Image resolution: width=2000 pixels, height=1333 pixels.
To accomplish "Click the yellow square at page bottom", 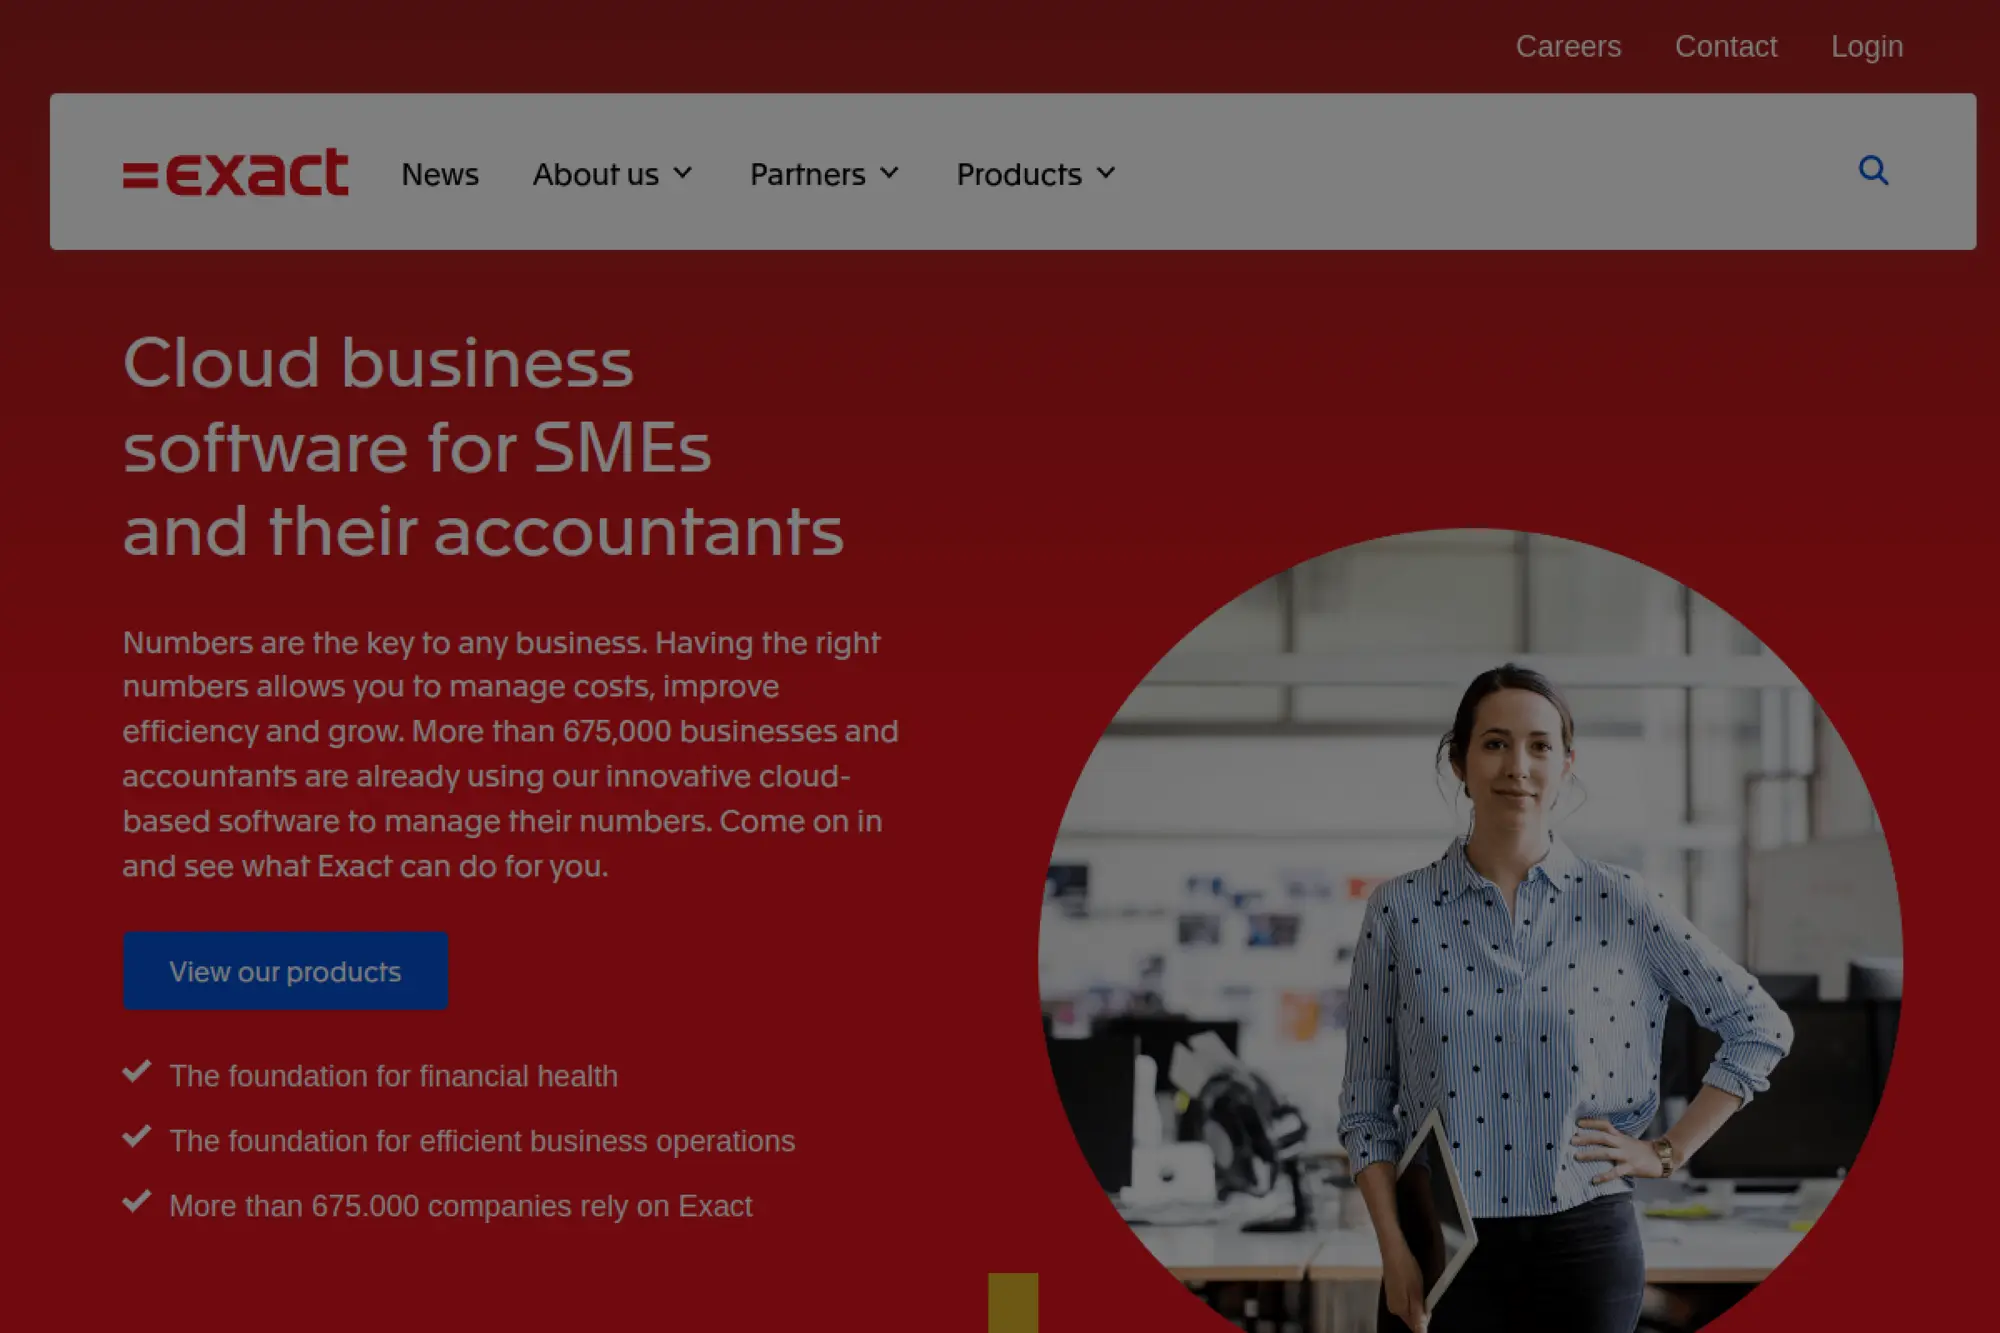I will click(x=1013, y=1302).
